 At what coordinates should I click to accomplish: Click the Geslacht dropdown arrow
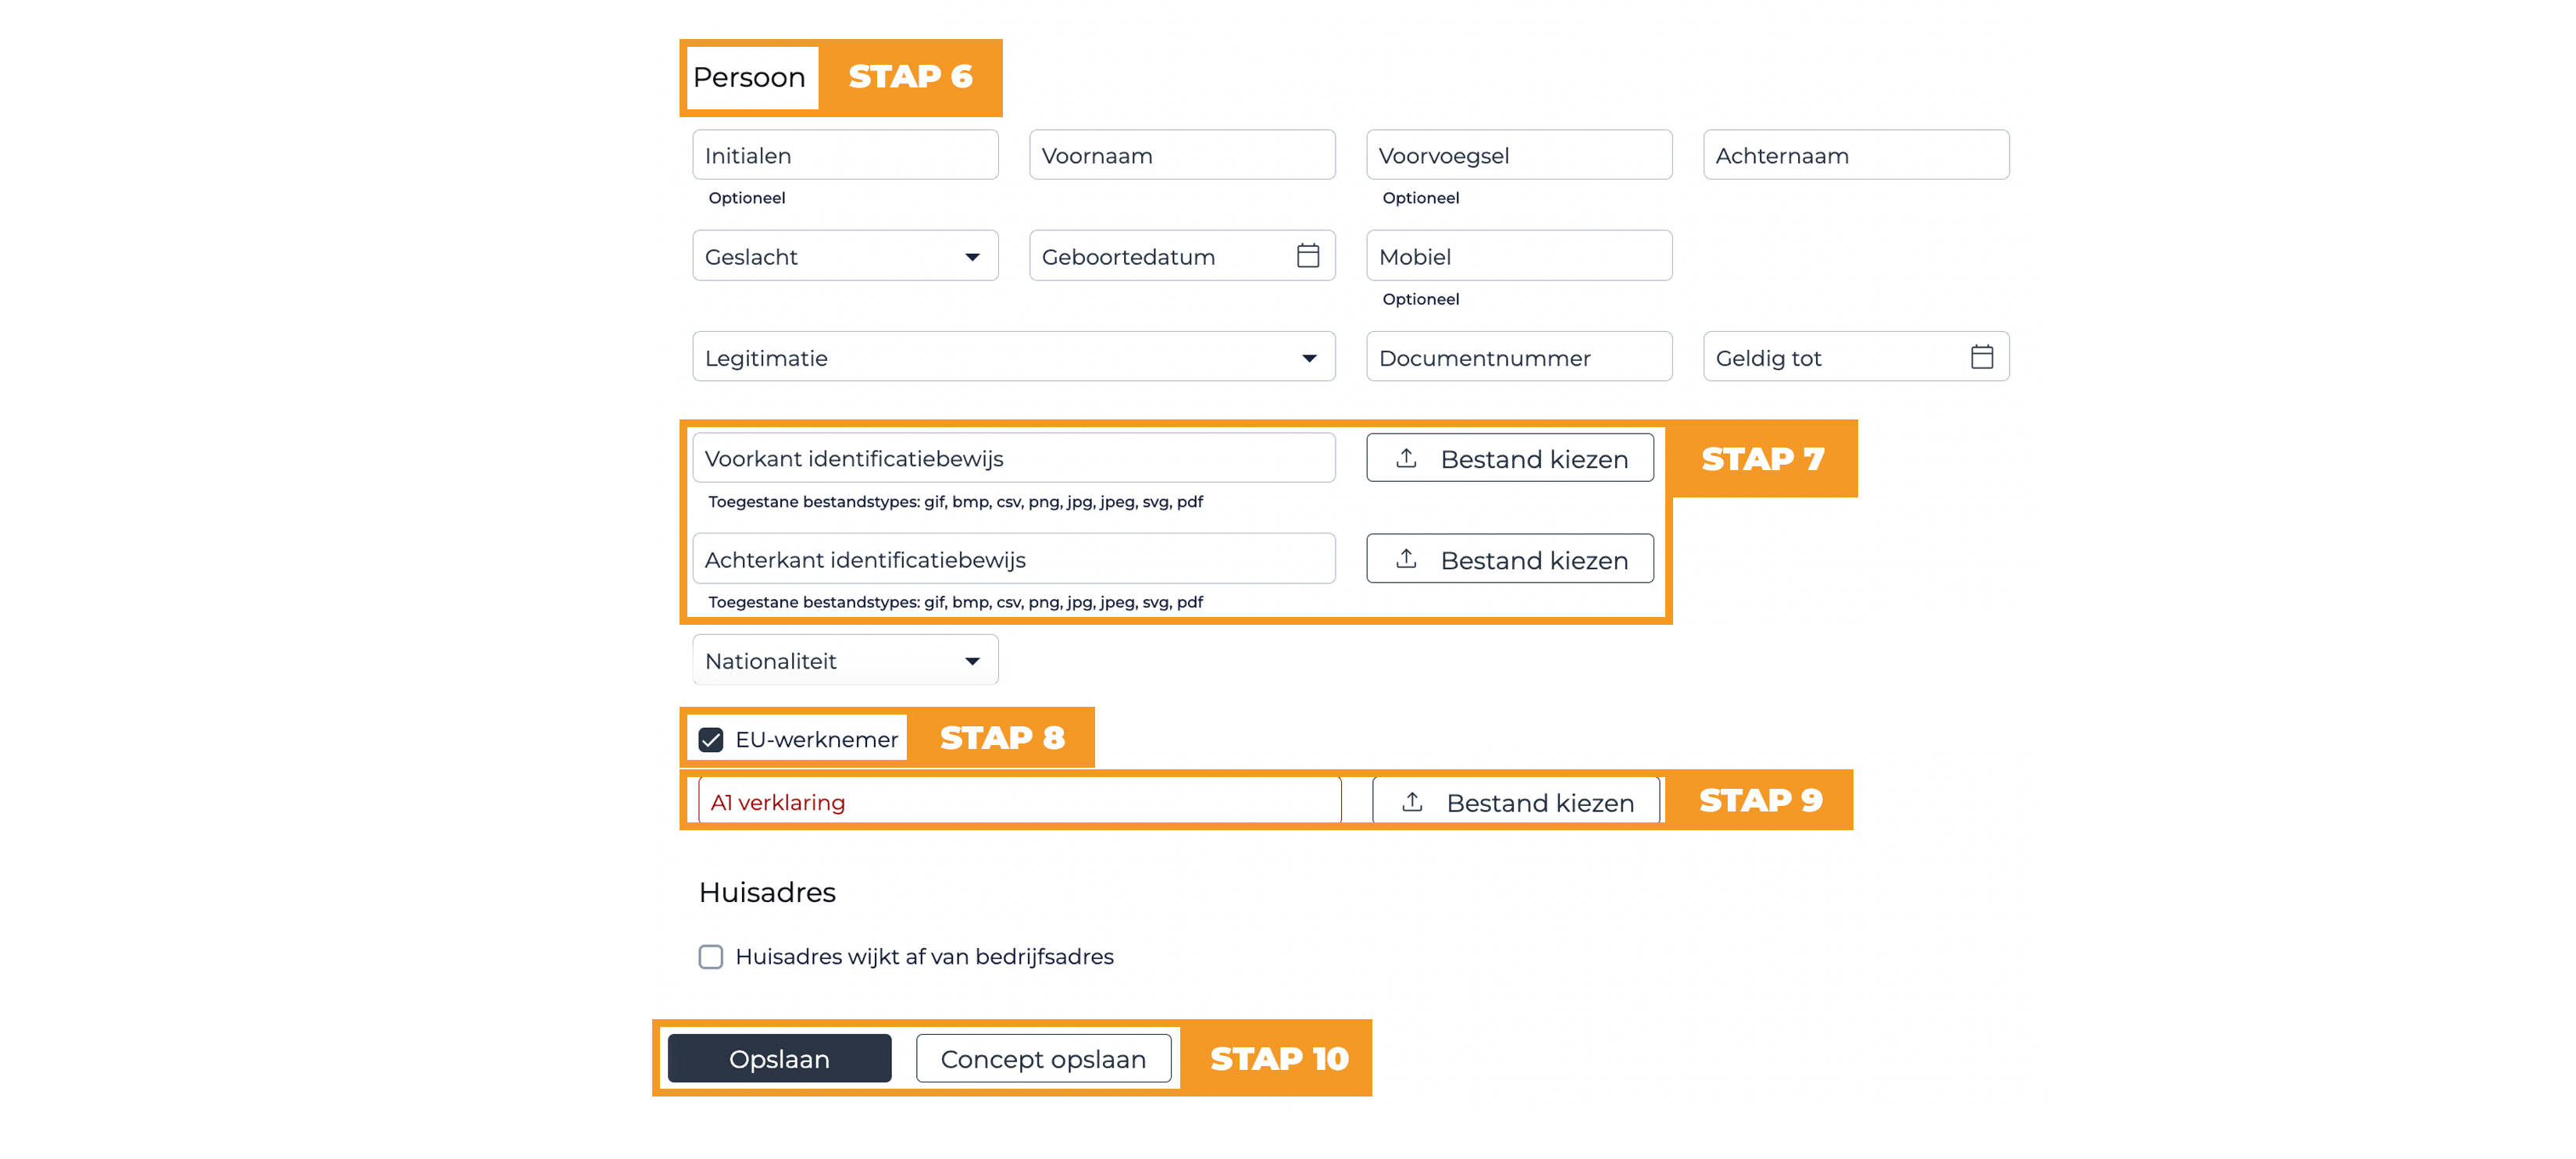coord(972,257)
